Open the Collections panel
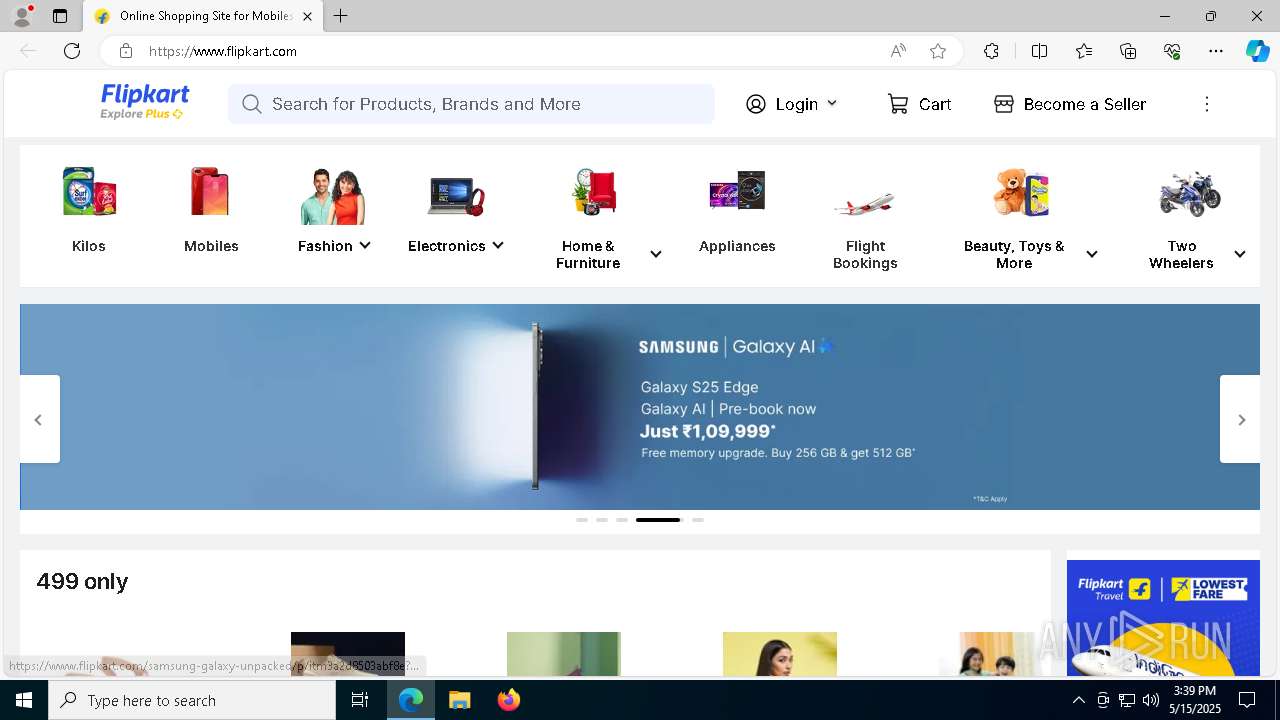The width and height of the screenshot is (1280, 720). (x=1128, y=51)
